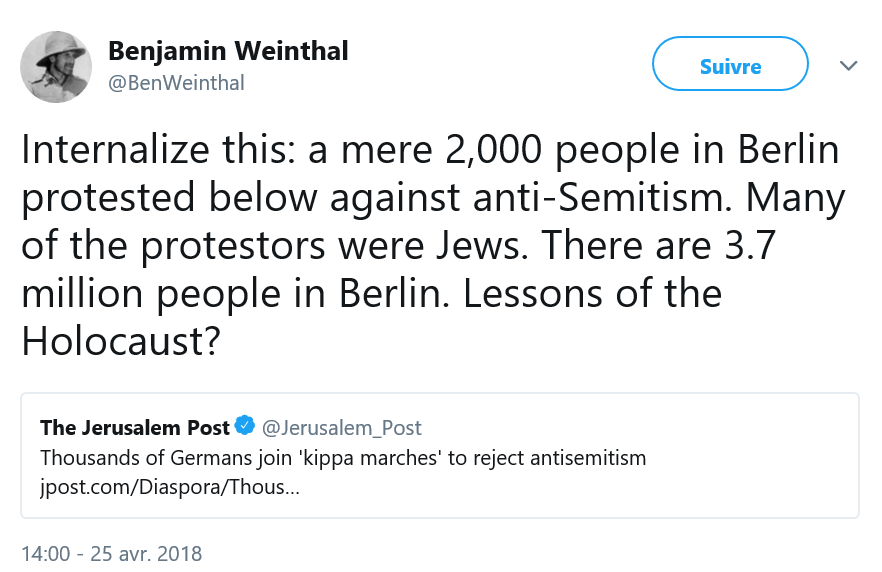Open the Benjamin Weinthal display name
The image size is (882, 572).
tap(228, 51)
